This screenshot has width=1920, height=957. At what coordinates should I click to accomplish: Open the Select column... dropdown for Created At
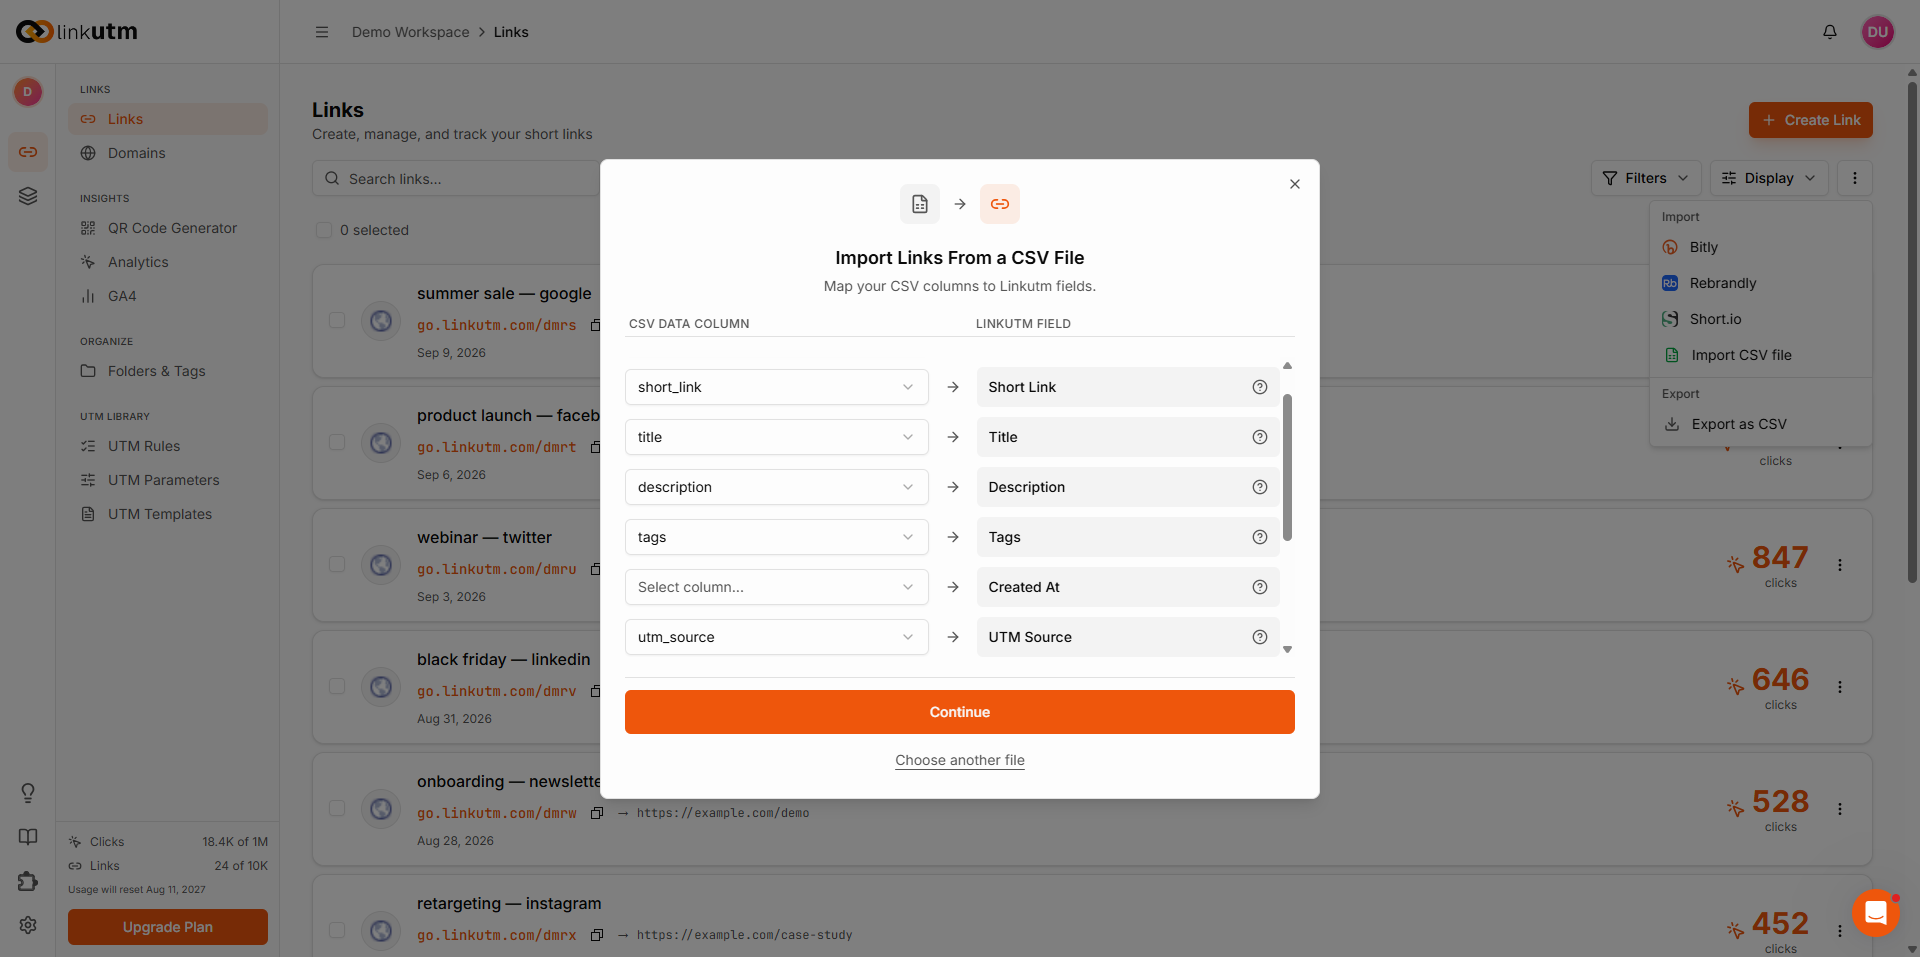point(776,587)
